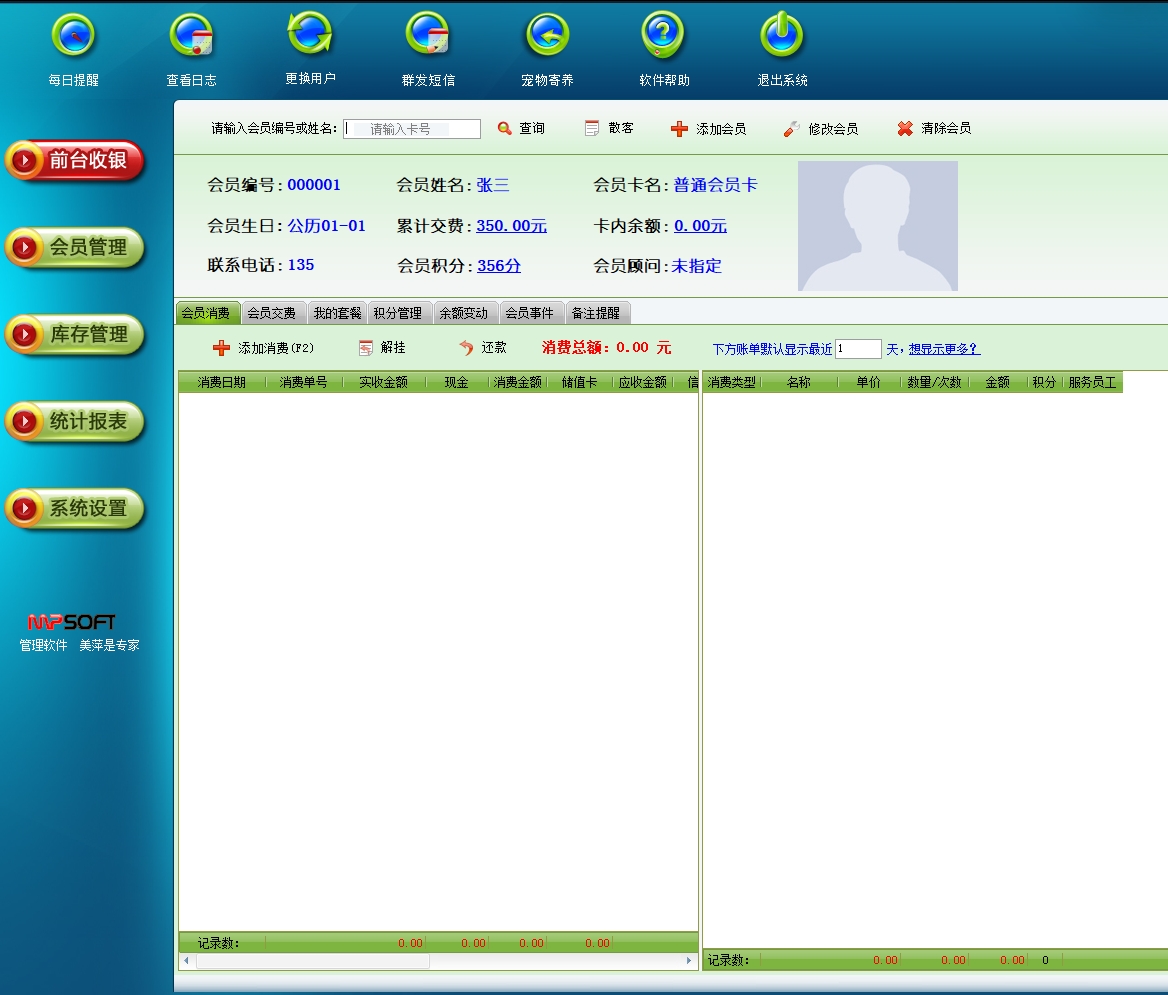Switch to the 积分管理 tab
Image resolution: width=1168 pixels, height=995 pixels.
(x=398, y=313)
